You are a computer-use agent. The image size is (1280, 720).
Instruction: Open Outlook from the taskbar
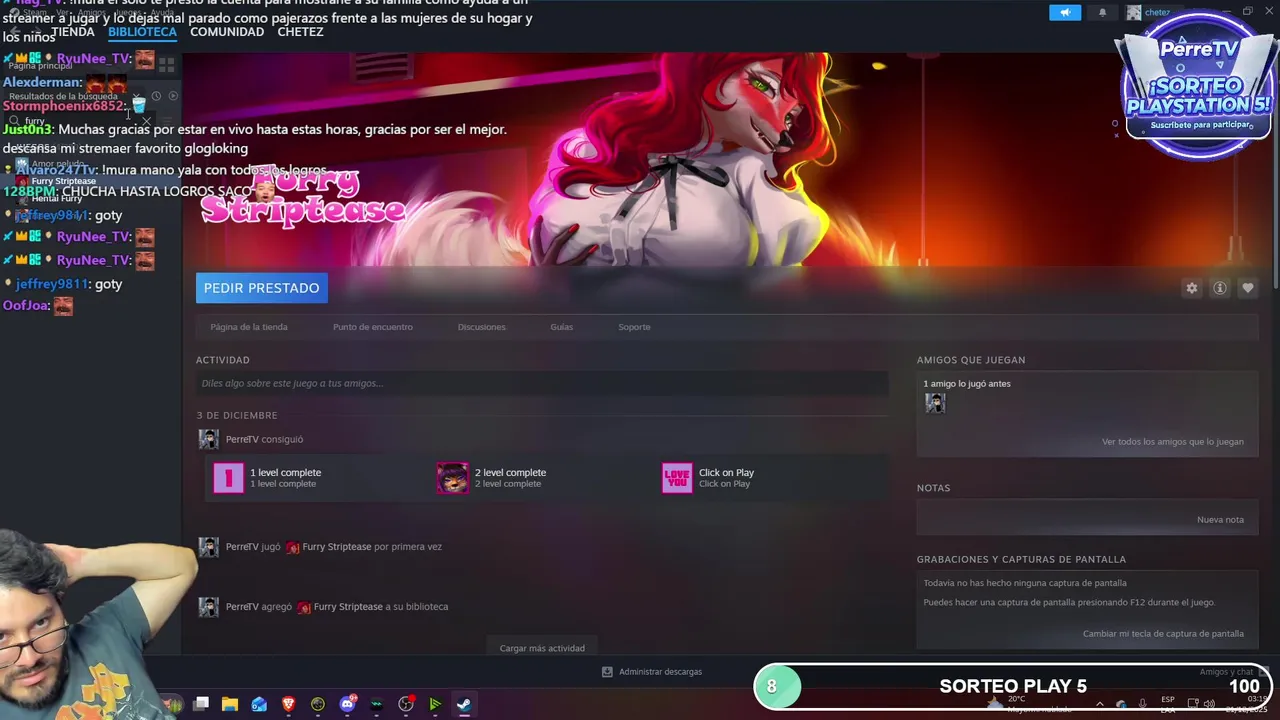click(259, 704)
